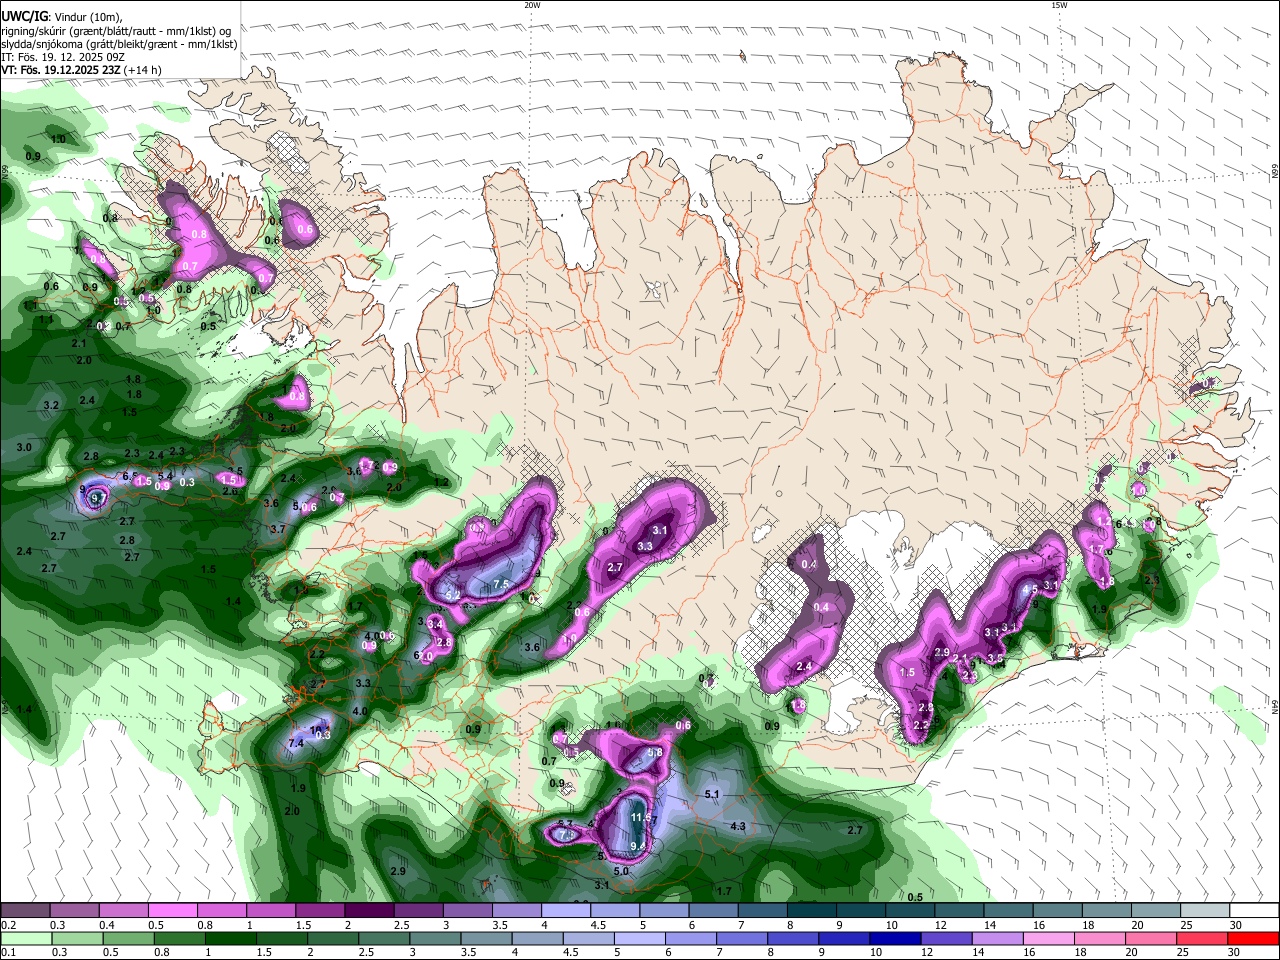The height and width of the screenshot is (960, 1280).
Task: Select the grey-teal 18 swatch in the snow scale
Action: [1106, 911]
